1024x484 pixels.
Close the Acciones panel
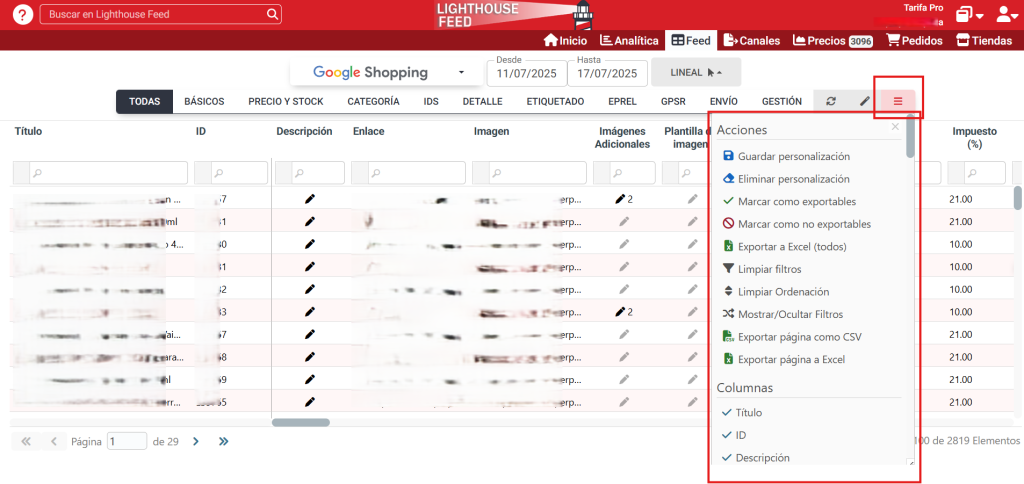click(895, 127)
